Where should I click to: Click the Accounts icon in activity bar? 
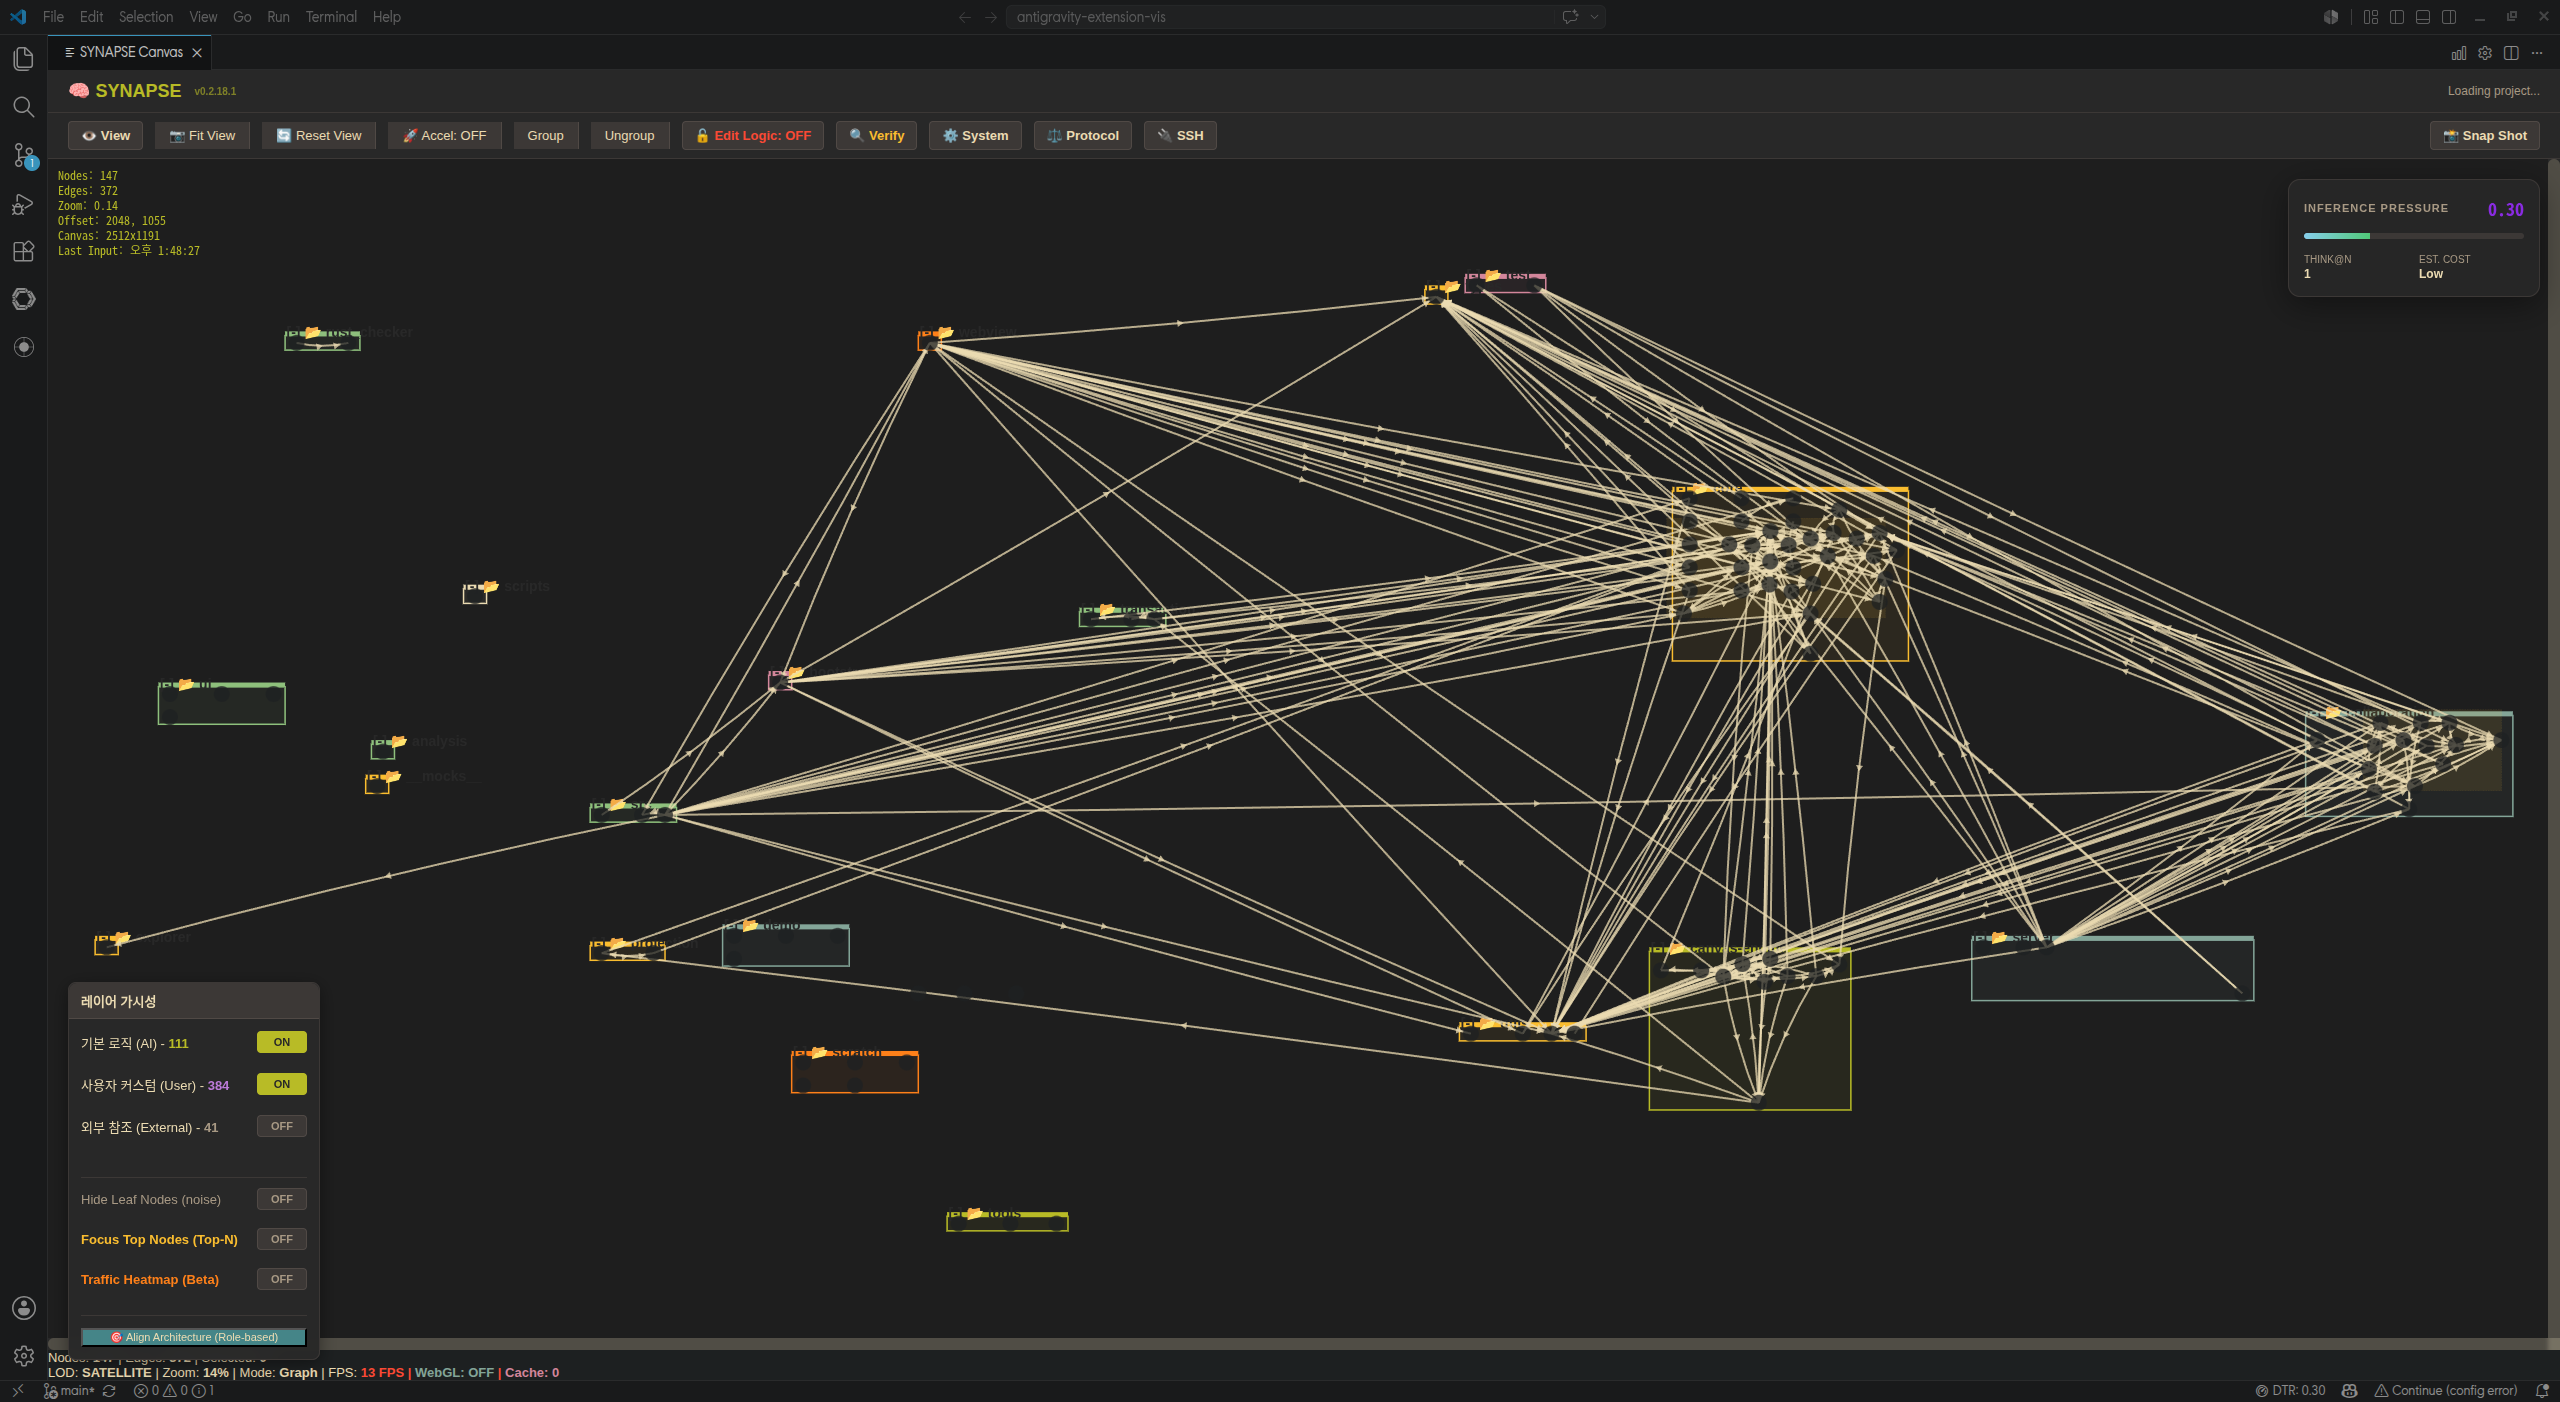tap(24, 1308)
